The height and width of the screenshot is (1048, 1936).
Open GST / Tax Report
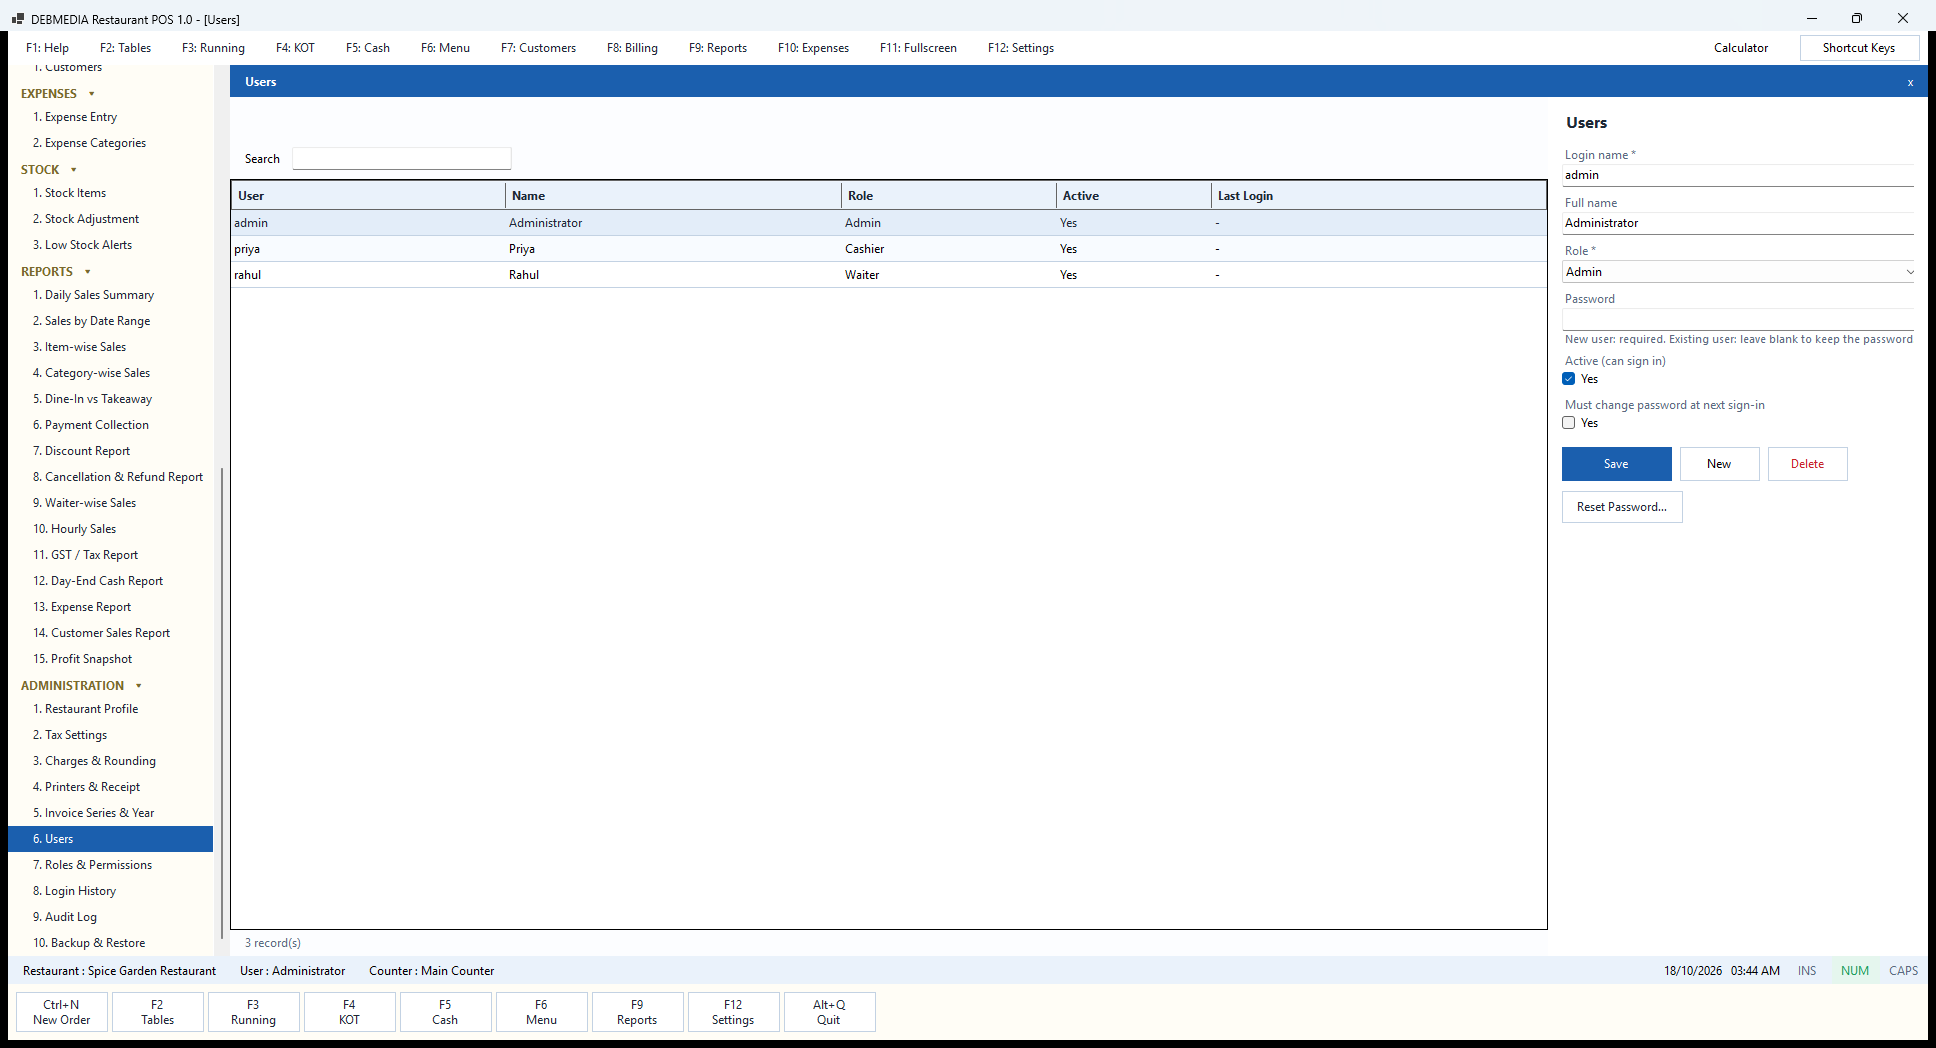pos(110,555)
